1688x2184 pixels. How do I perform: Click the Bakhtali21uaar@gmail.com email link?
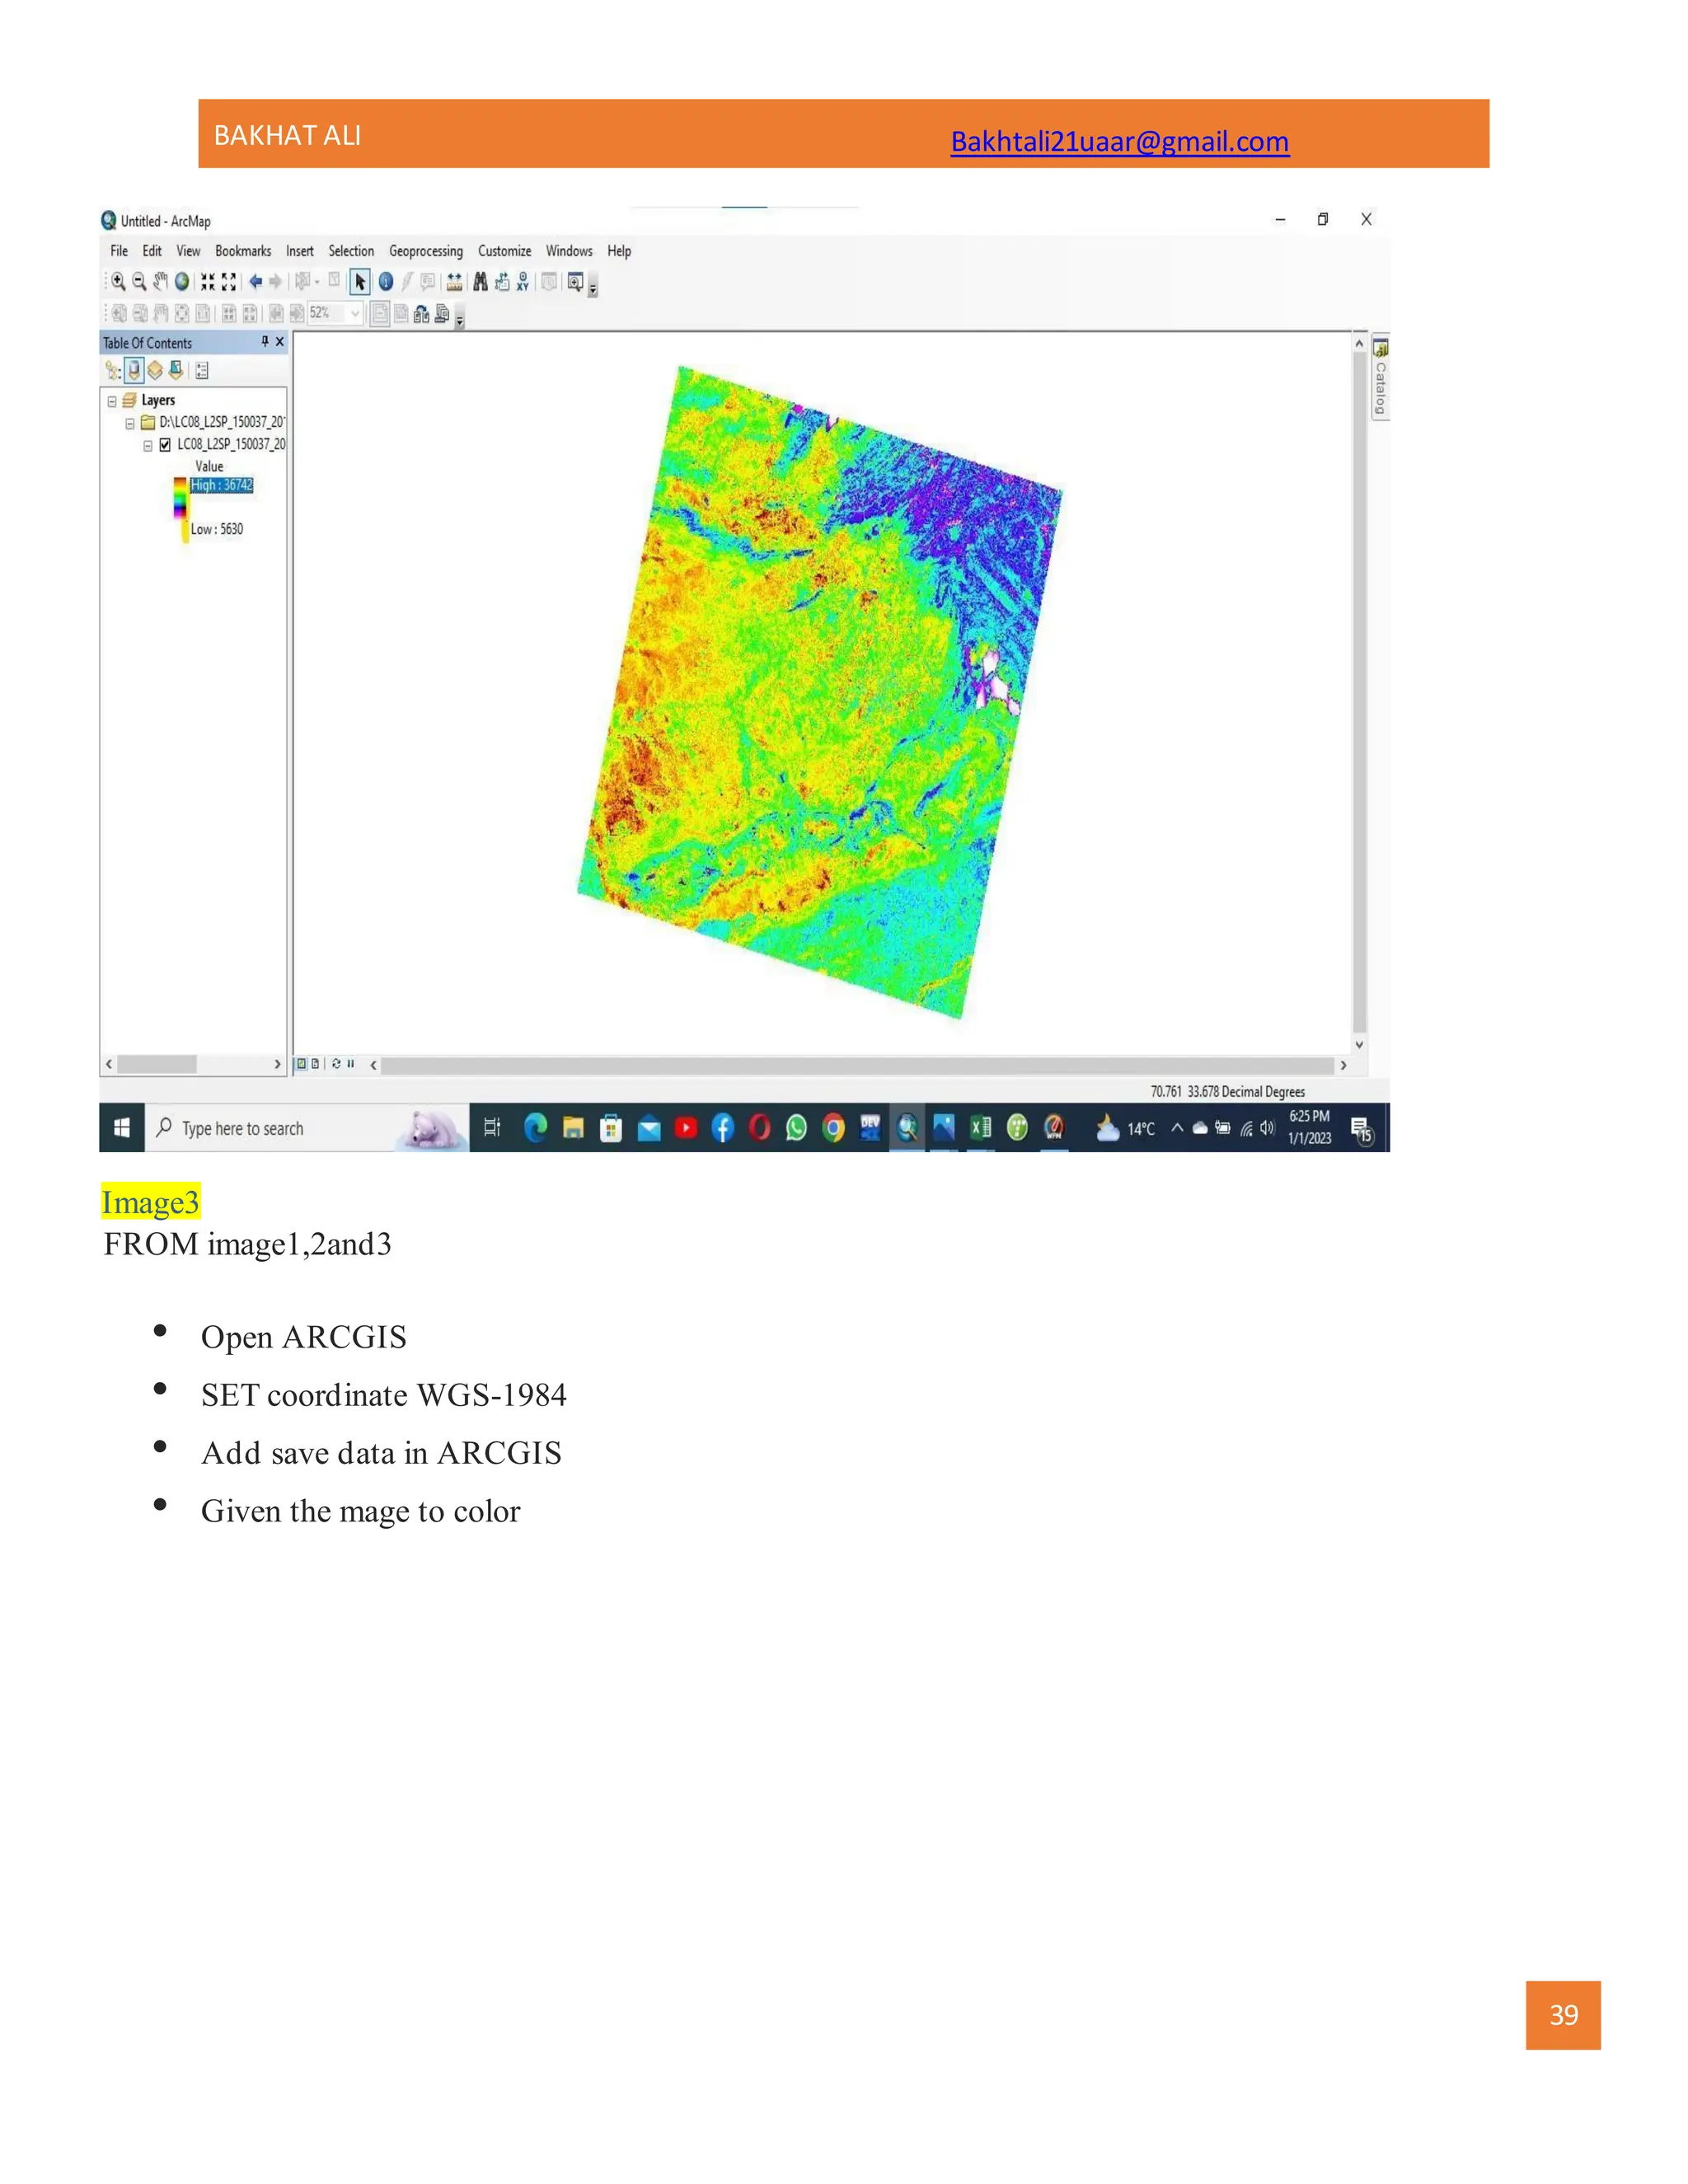click(x=1119, y=142)
